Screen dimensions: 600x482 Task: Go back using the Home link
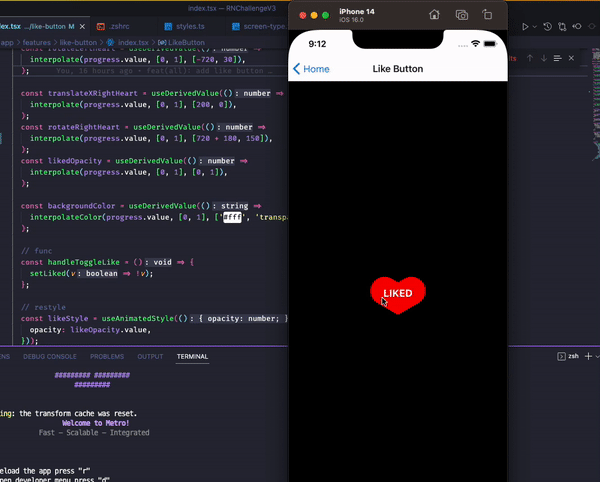pos(311,69)
